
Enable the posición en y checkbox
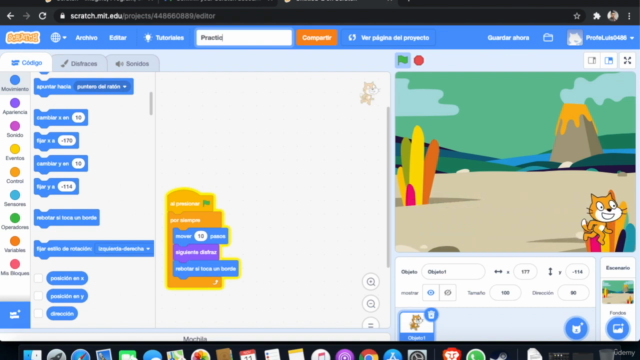[38, 296]
